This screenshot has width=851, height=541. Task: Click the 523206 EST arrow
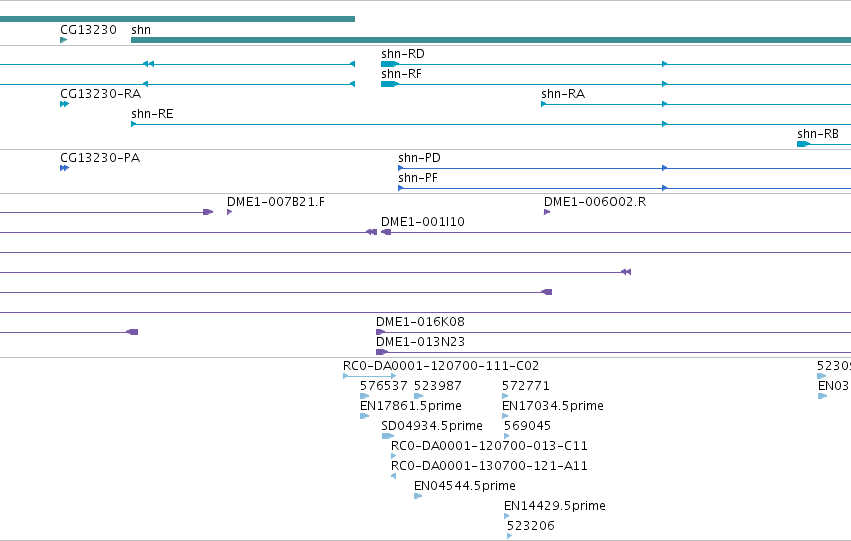coord(510,536)
